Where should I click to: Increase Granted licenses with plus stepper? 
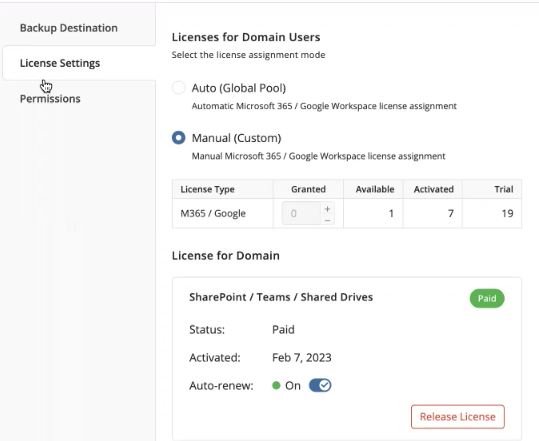point(327,209)
